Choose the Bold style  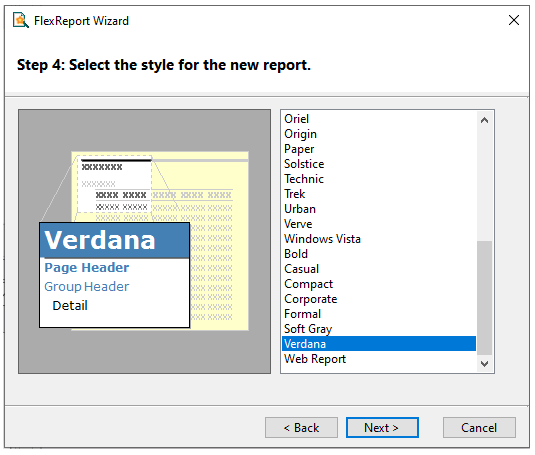[379, 254]
